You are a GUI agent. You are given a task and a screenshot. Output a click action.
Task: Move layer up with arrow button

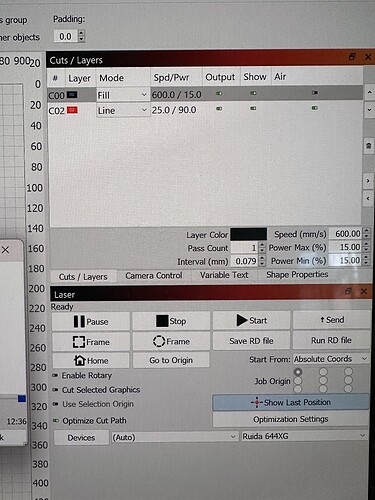[369, 92]
